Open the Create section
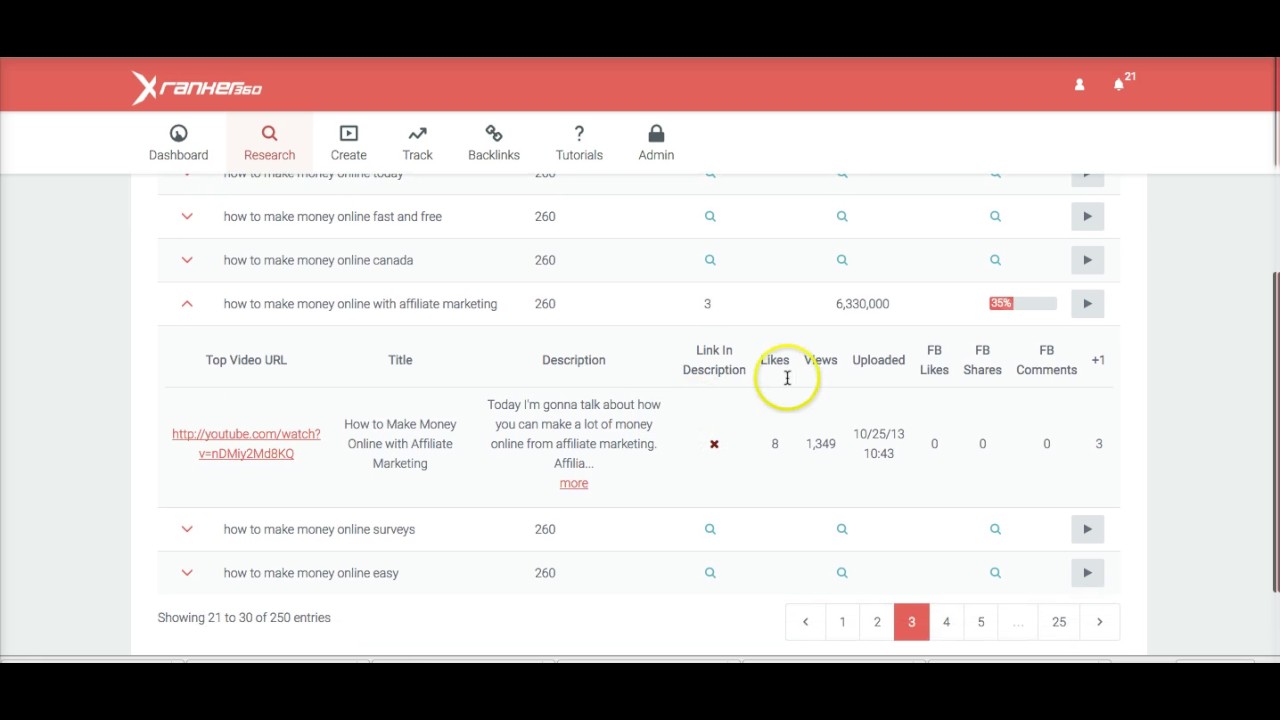 click(x=348, y=143)
